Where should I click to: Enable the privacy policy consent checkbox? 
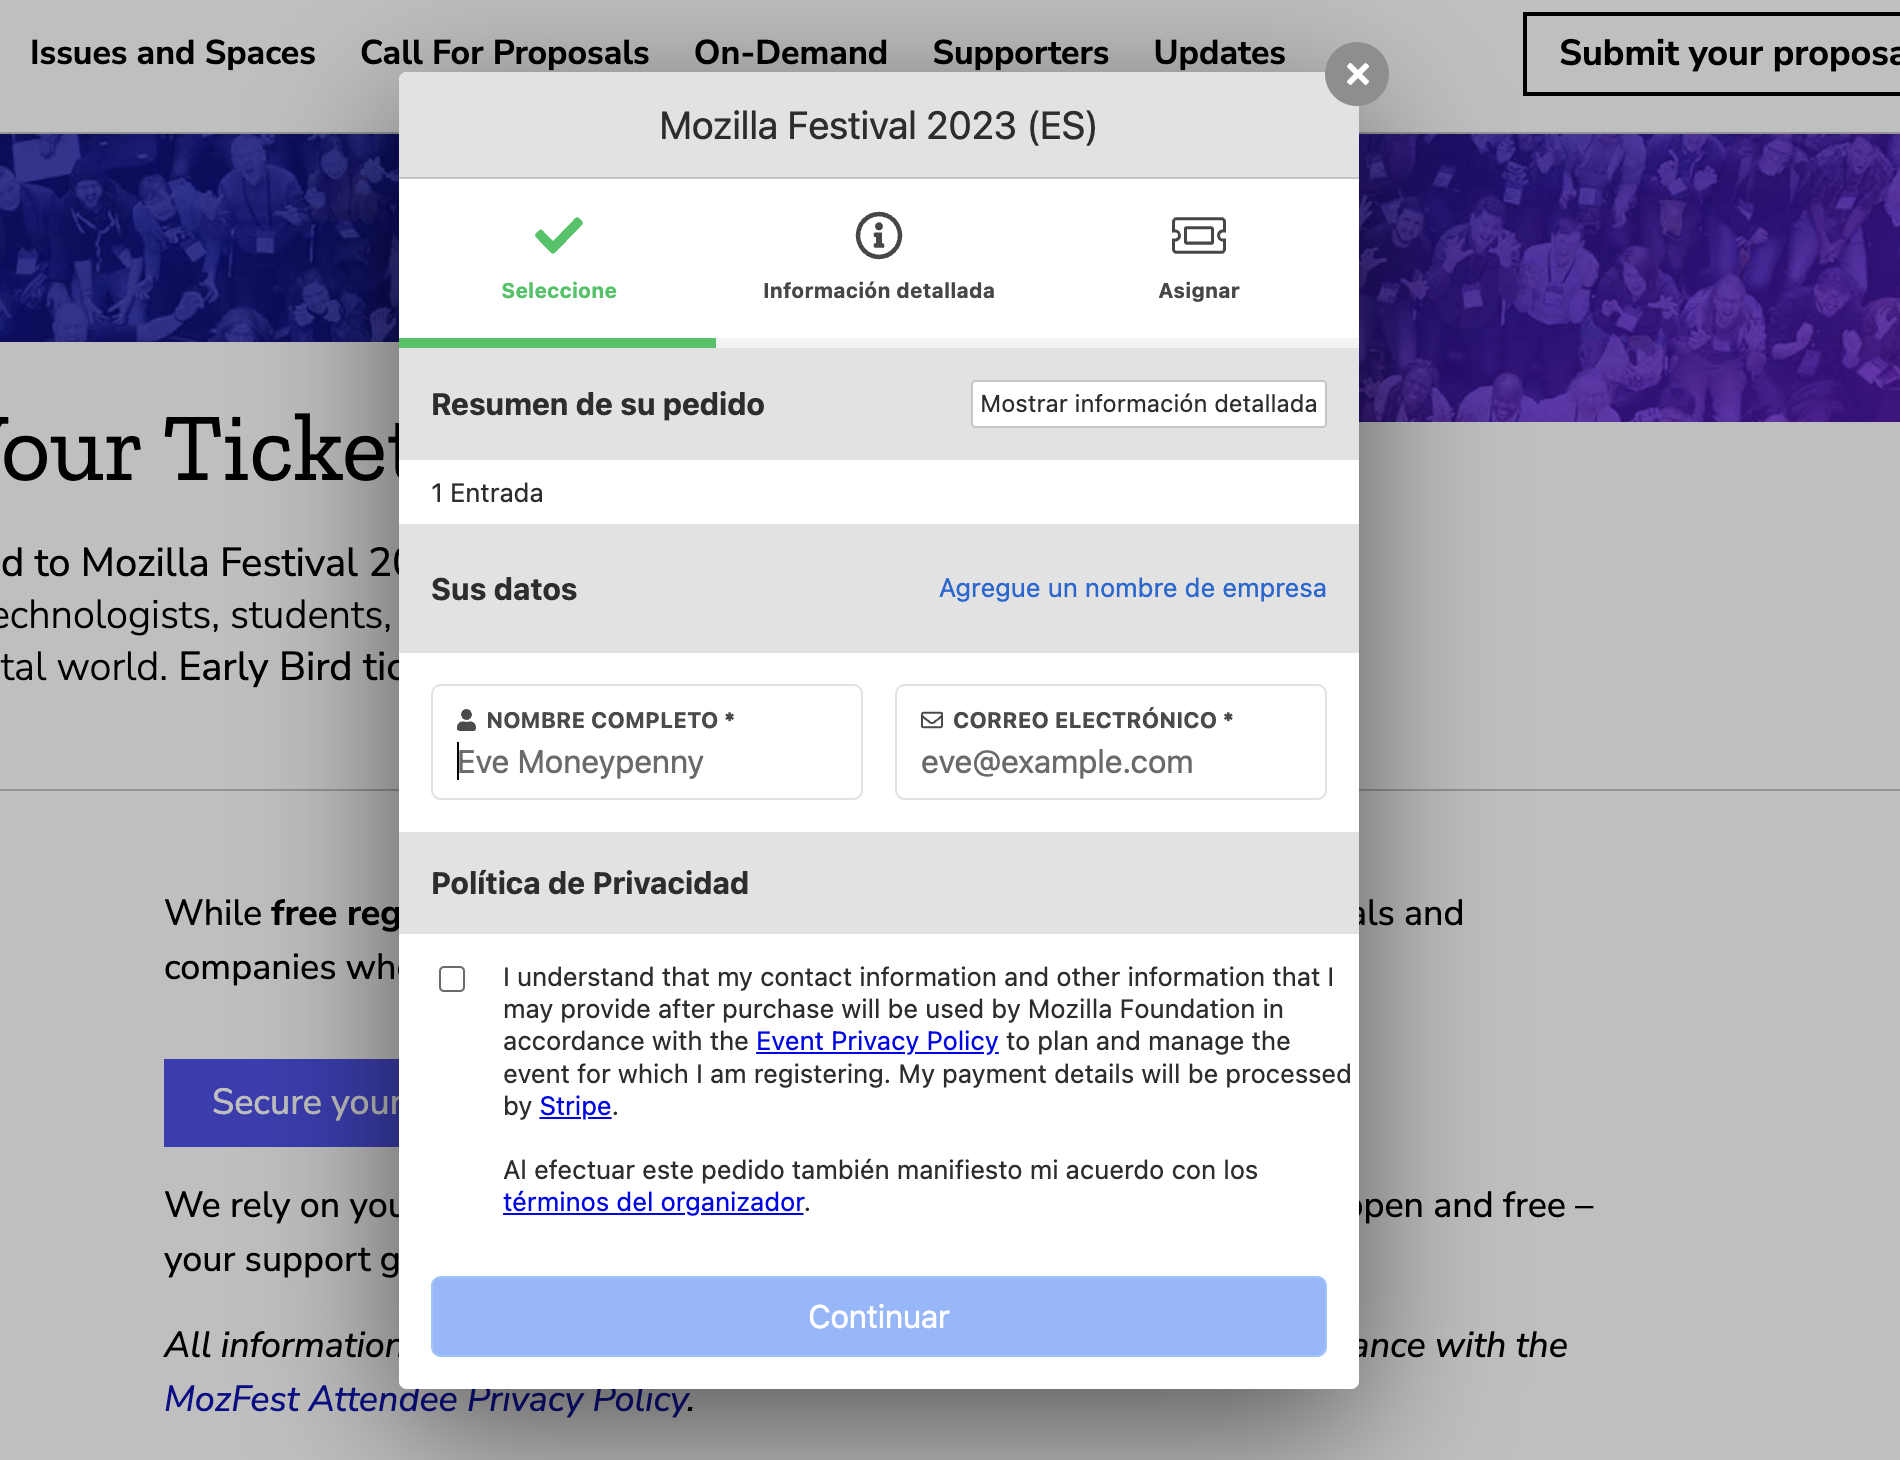pos(452,979)
